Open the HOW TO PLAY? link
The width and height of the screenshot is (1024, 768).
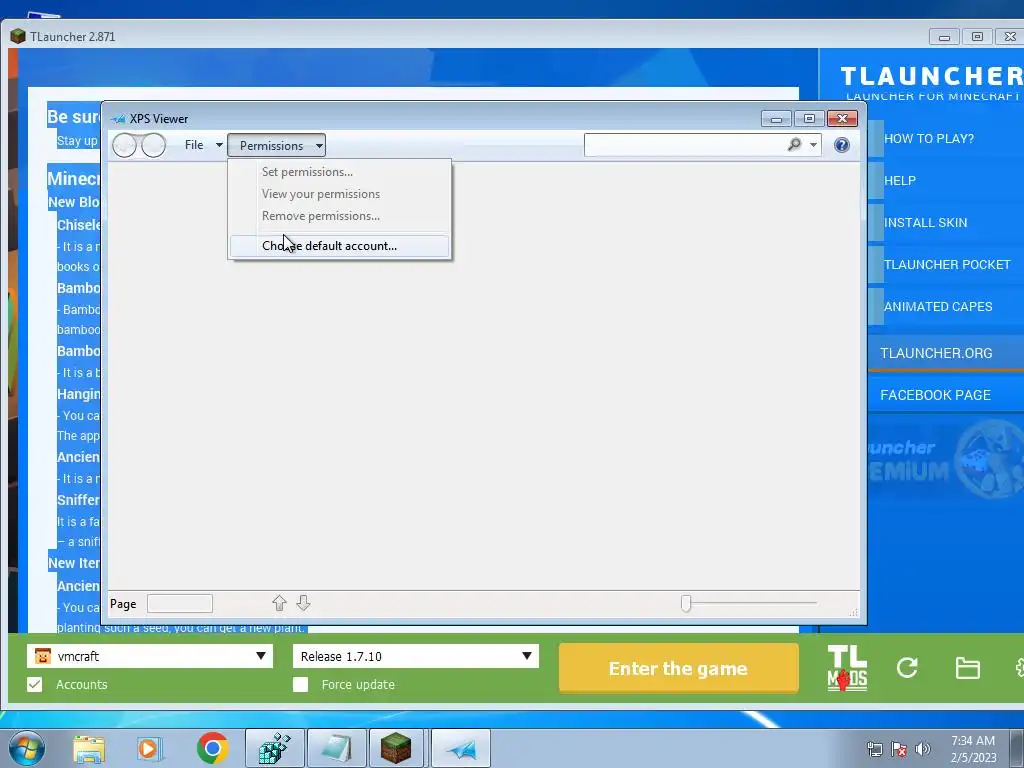click(x=929, y=138)
